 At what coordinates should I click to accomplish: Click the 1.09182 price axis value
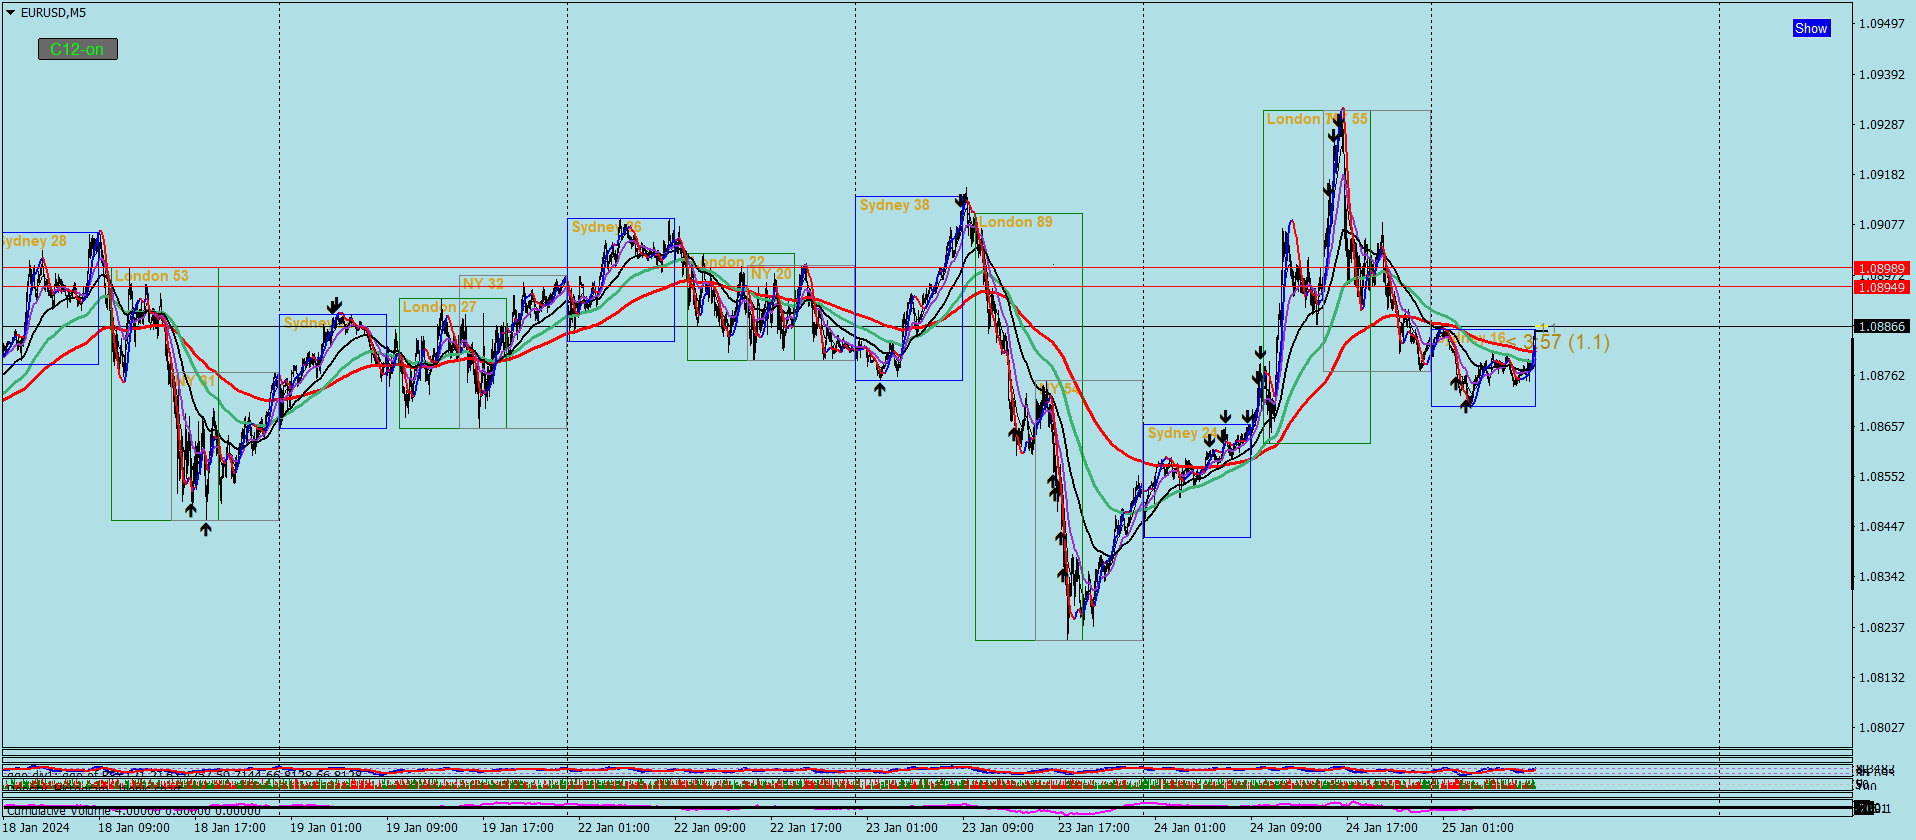(1881, 175)
